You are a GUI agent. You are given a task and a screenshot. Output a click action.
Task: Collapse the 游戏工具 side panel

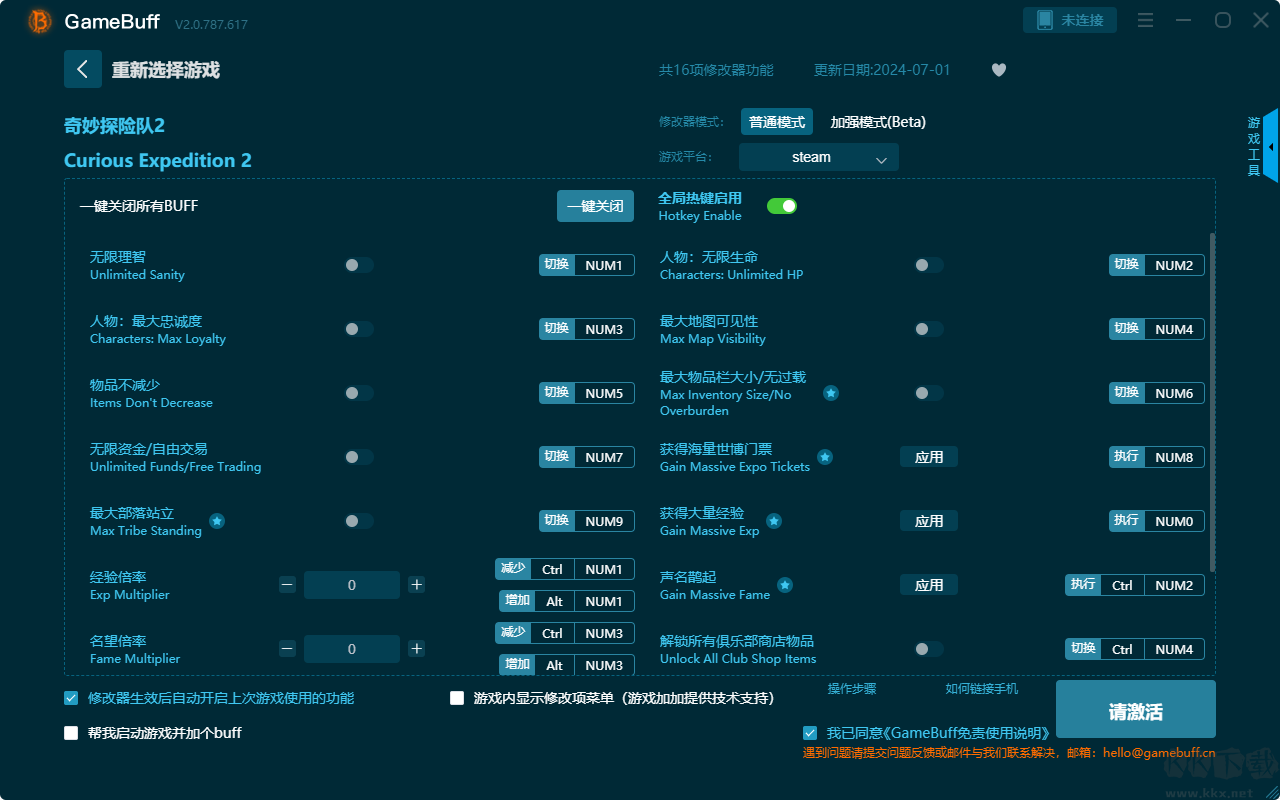point(1268,146)
